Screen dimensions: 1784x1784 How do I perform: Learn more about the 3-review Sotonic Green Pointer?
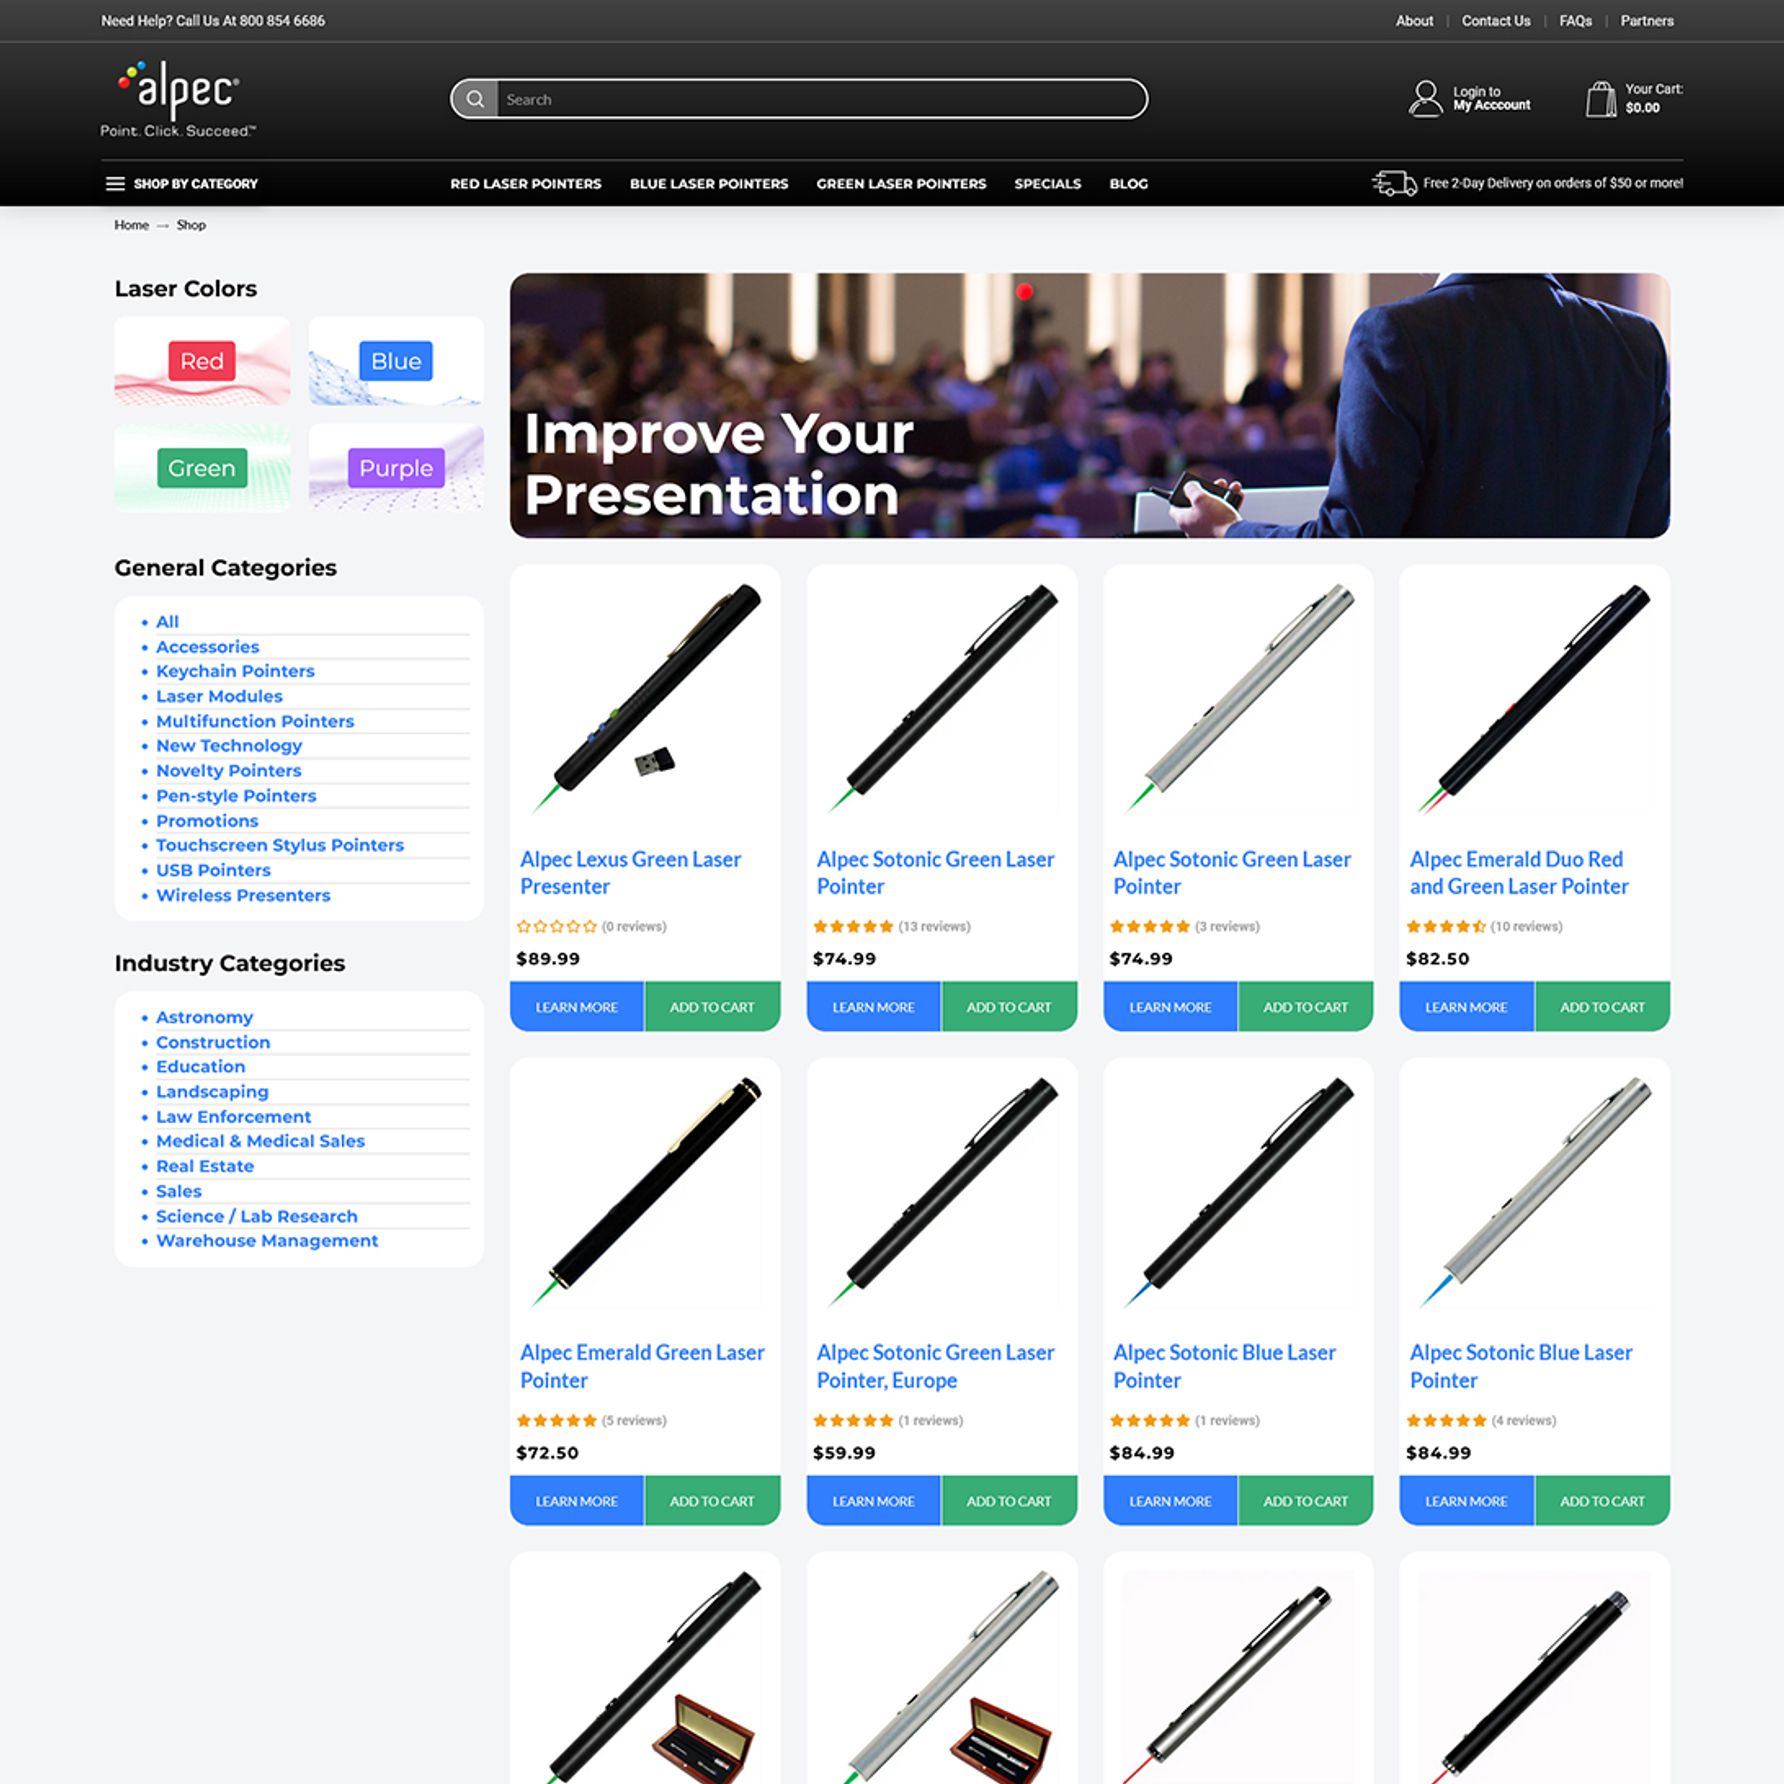tap(1170, 1007)
